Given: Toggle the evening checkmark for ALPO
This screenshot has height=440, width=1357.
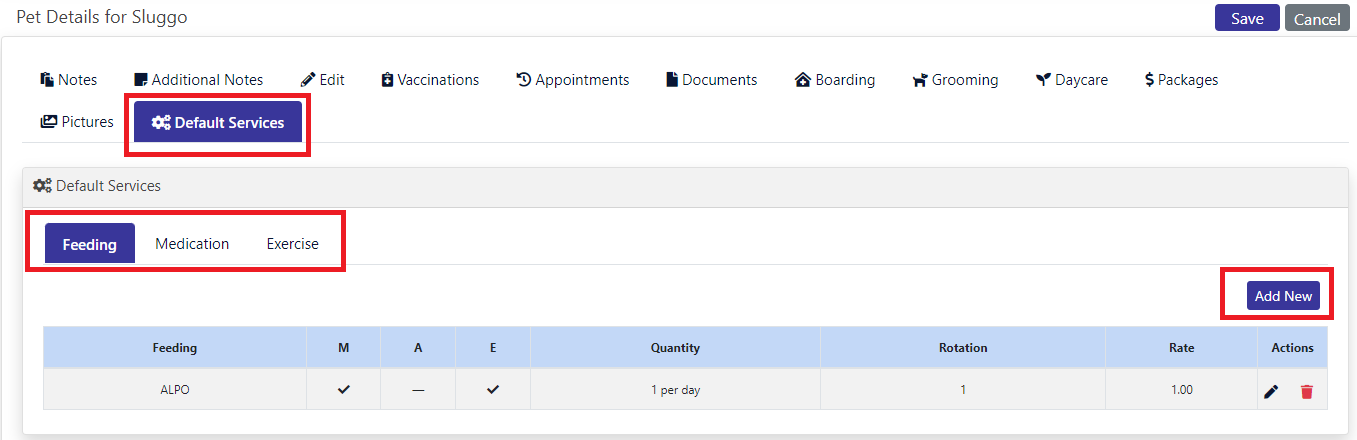Looking at the screenshot, I should (x=492, y=390).
